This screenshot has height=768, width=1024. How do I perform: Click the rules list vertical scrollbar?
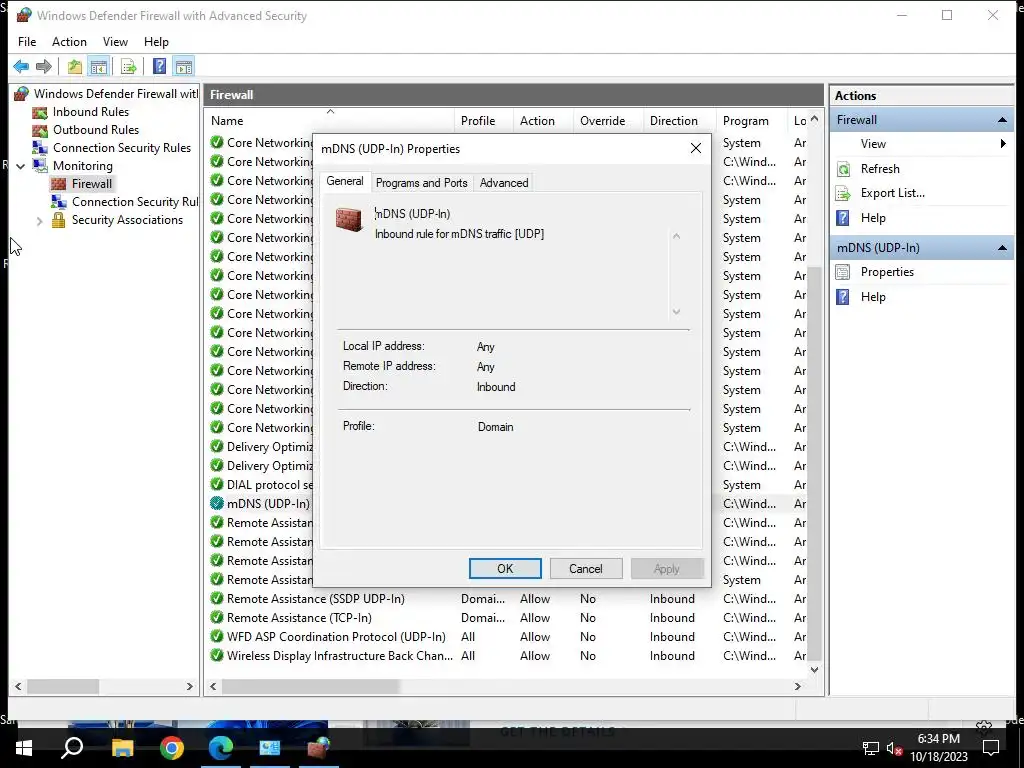tap(814, 464)
